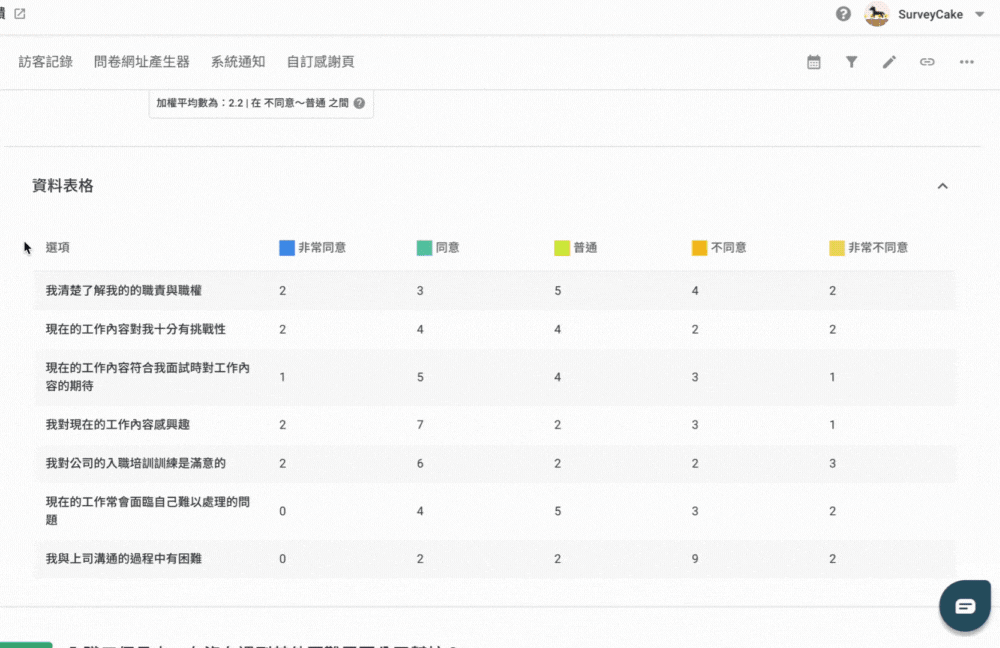This screenshot has width=1000, height=648.
Task: Open the three-dot more options menu
Action: click(x=966, y=62)
